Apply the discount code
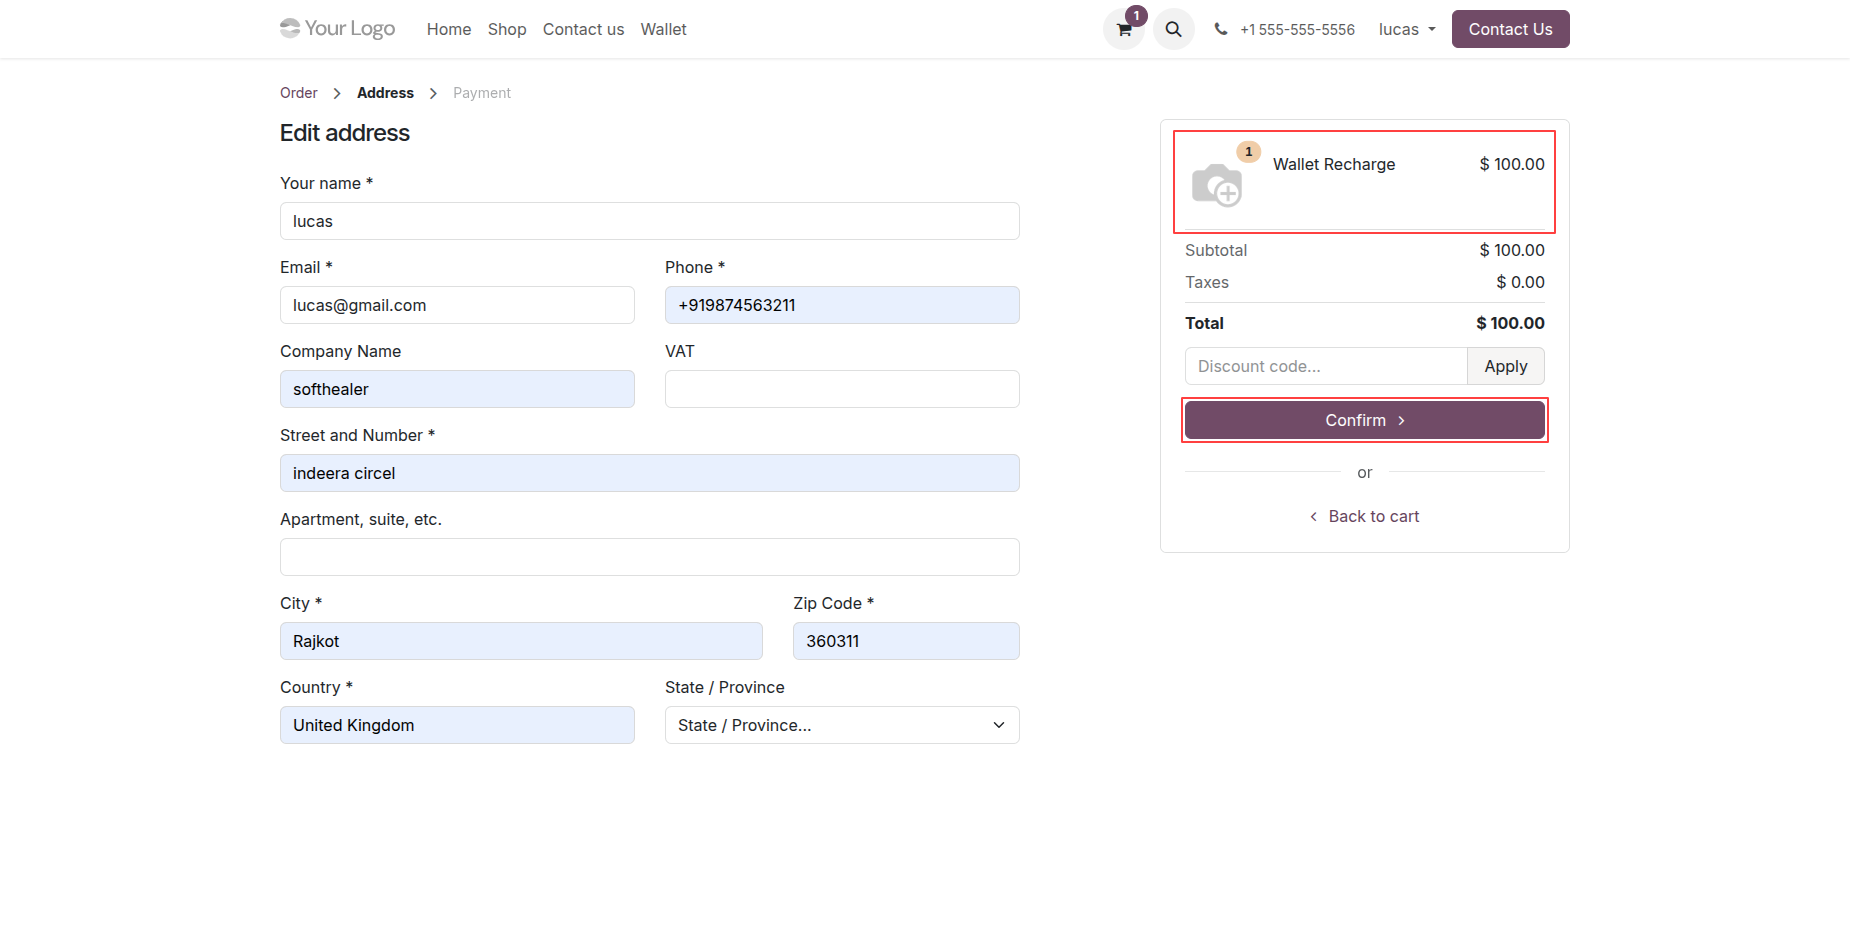Image resolution: width=1850 pixels, height=932 pixels. (x=1506, y=366)
